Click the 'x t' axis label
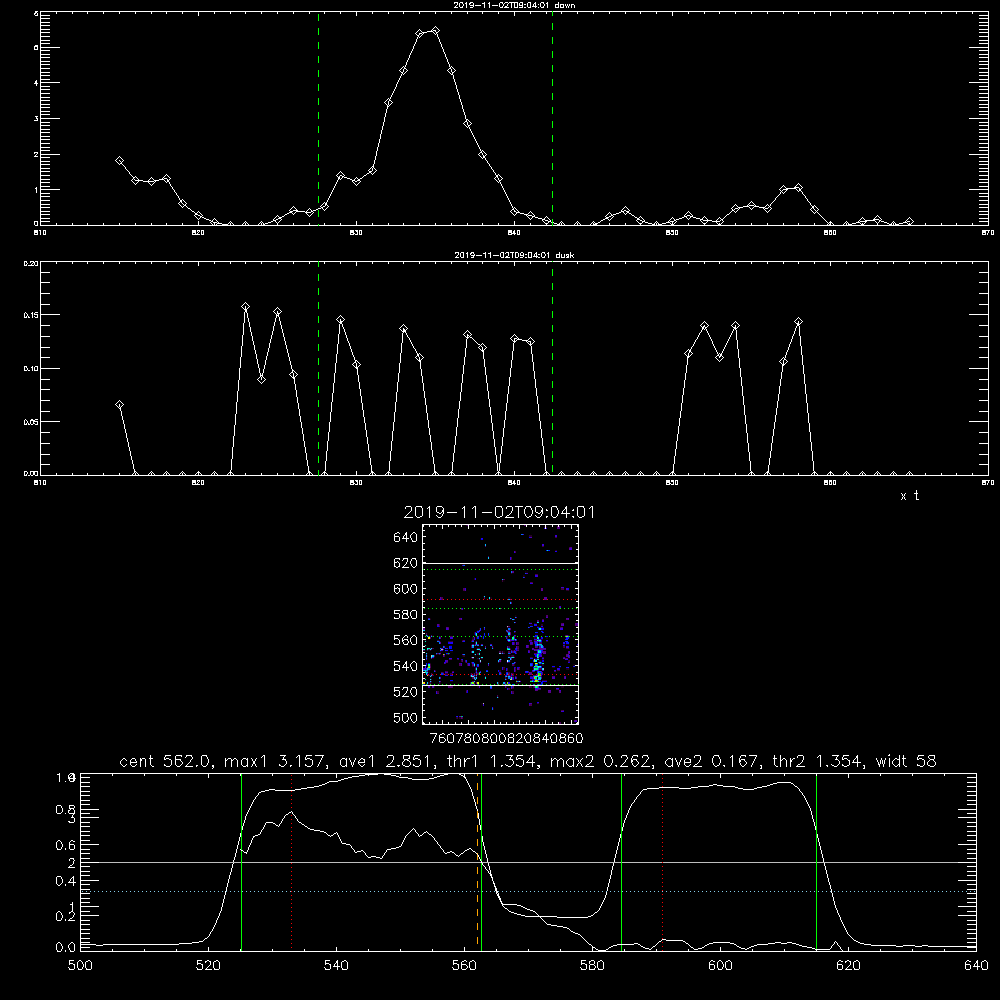 (x=909, y=496)
